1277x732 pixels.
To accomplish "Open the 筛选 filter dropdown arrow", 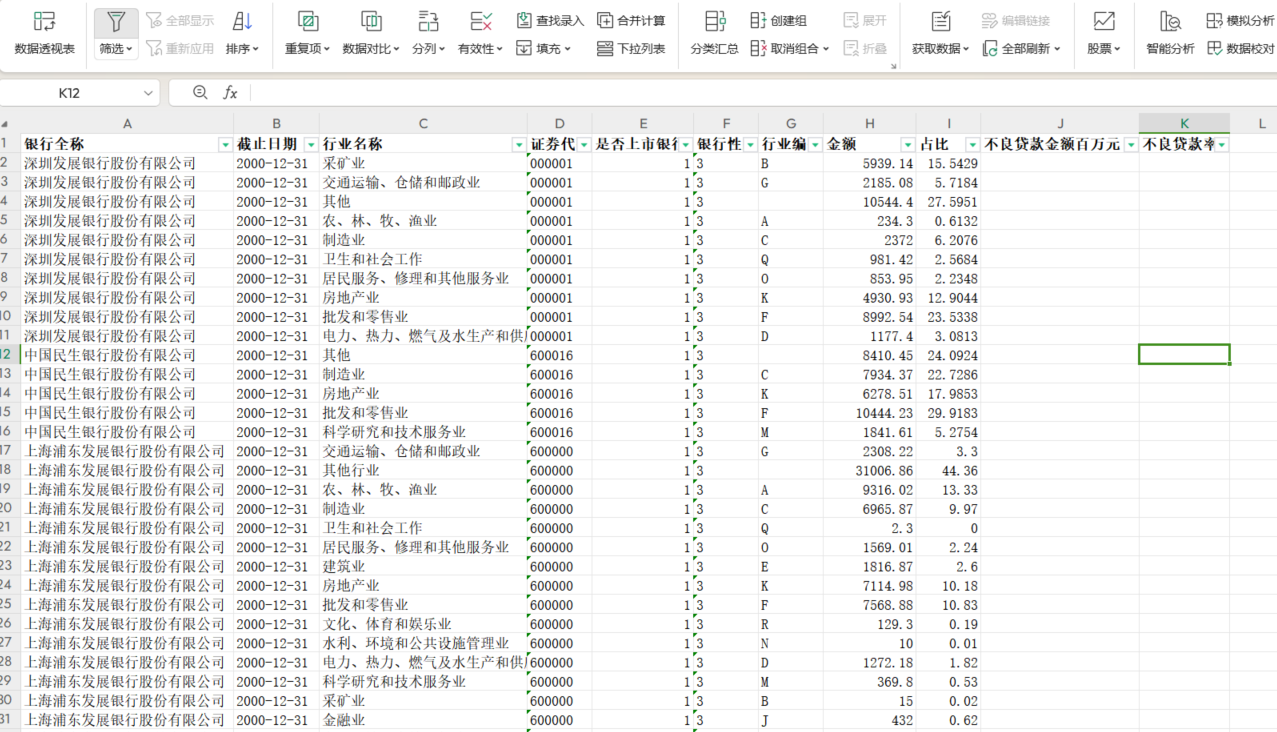I will point(131,48).
